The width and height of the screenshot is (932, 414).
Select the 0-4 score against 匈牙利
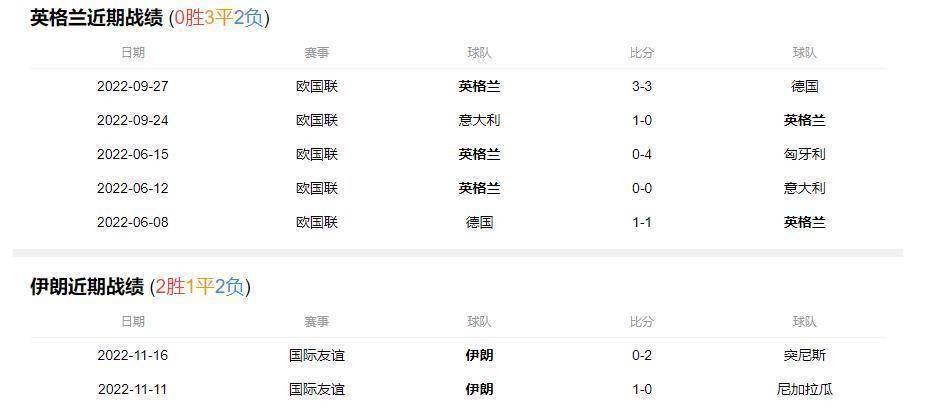coord(642,154)
